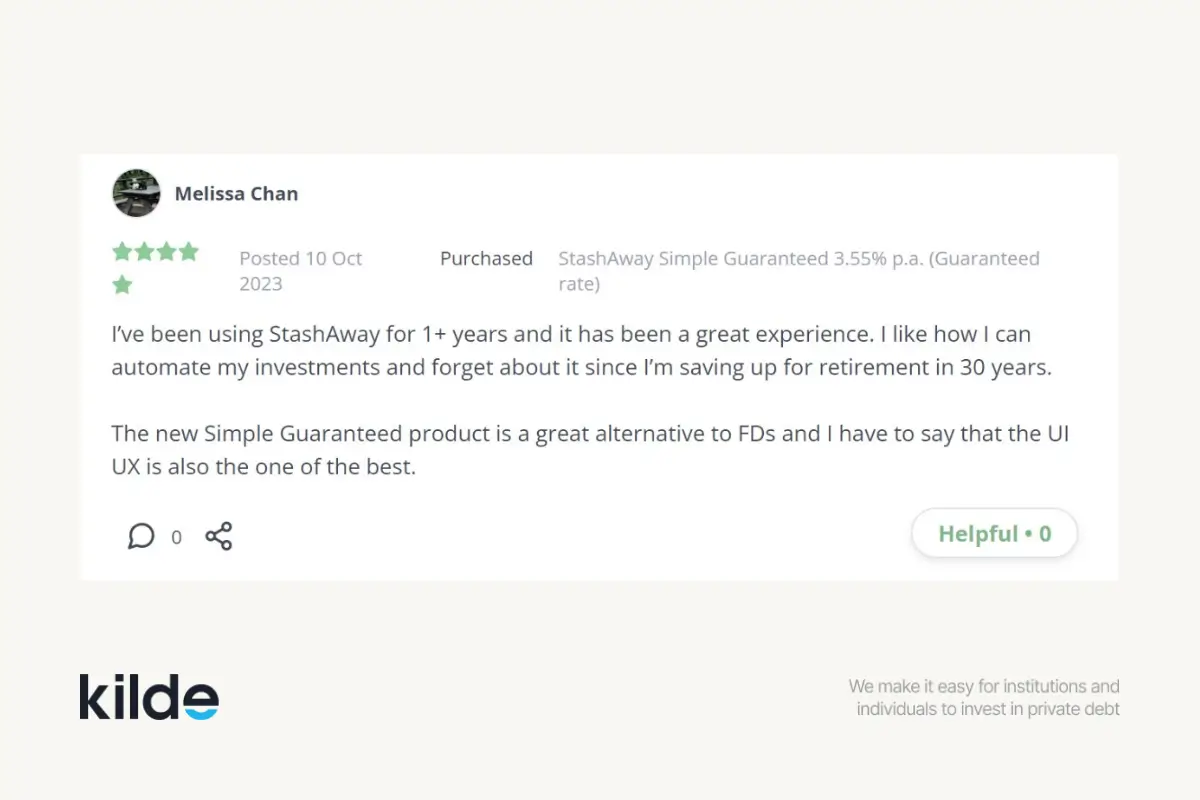Click the kilde tagline about private debt
The height and width of the screenshot is (800, 1200).
tap(984, 697)
